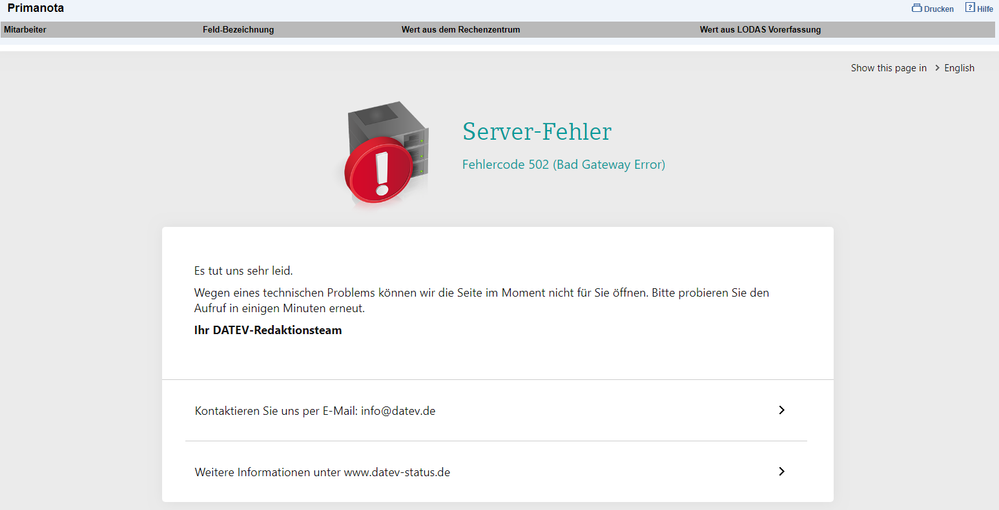Select the Mitarbeiter column header
Screen dimensions: 999x510
pos(25,29)
